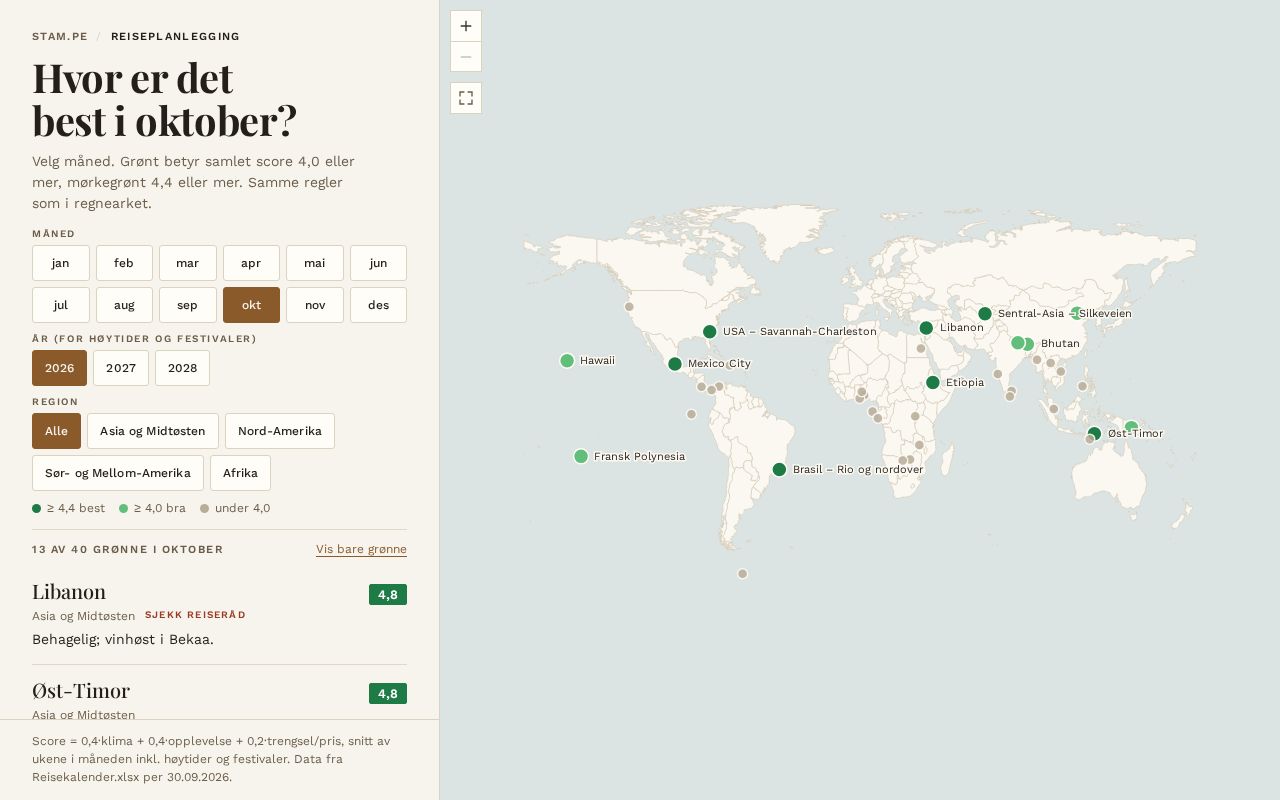Switch month to feb

[124, 263]
